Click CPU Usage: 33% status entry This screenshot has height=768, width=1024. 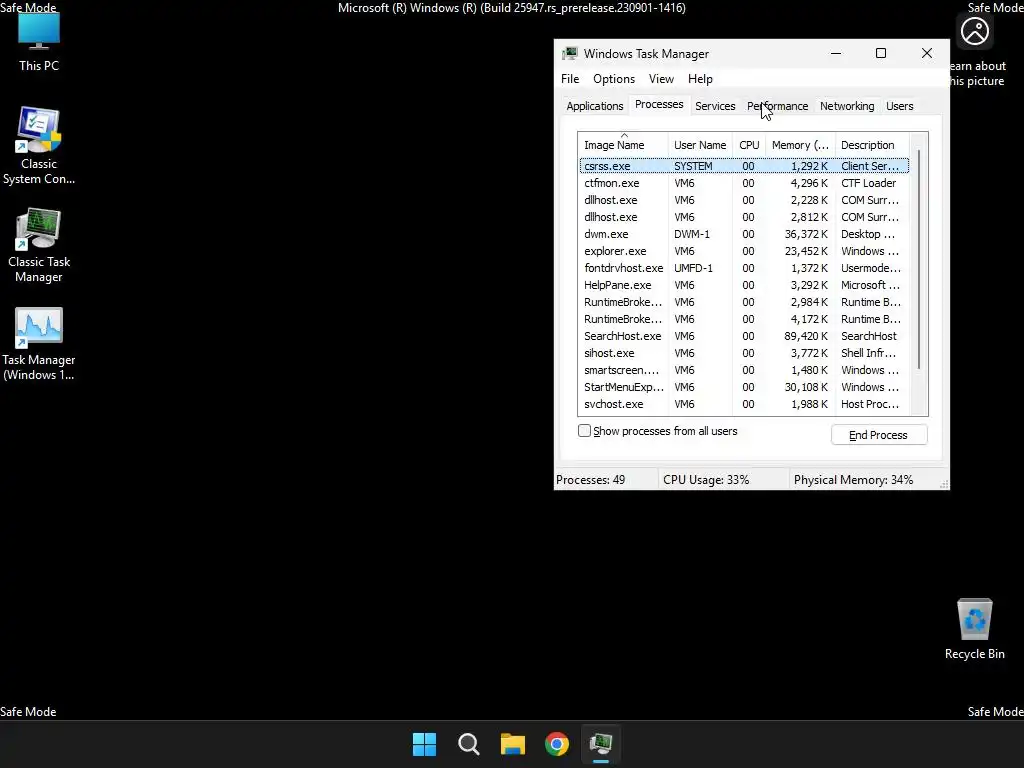coord(706,480)
